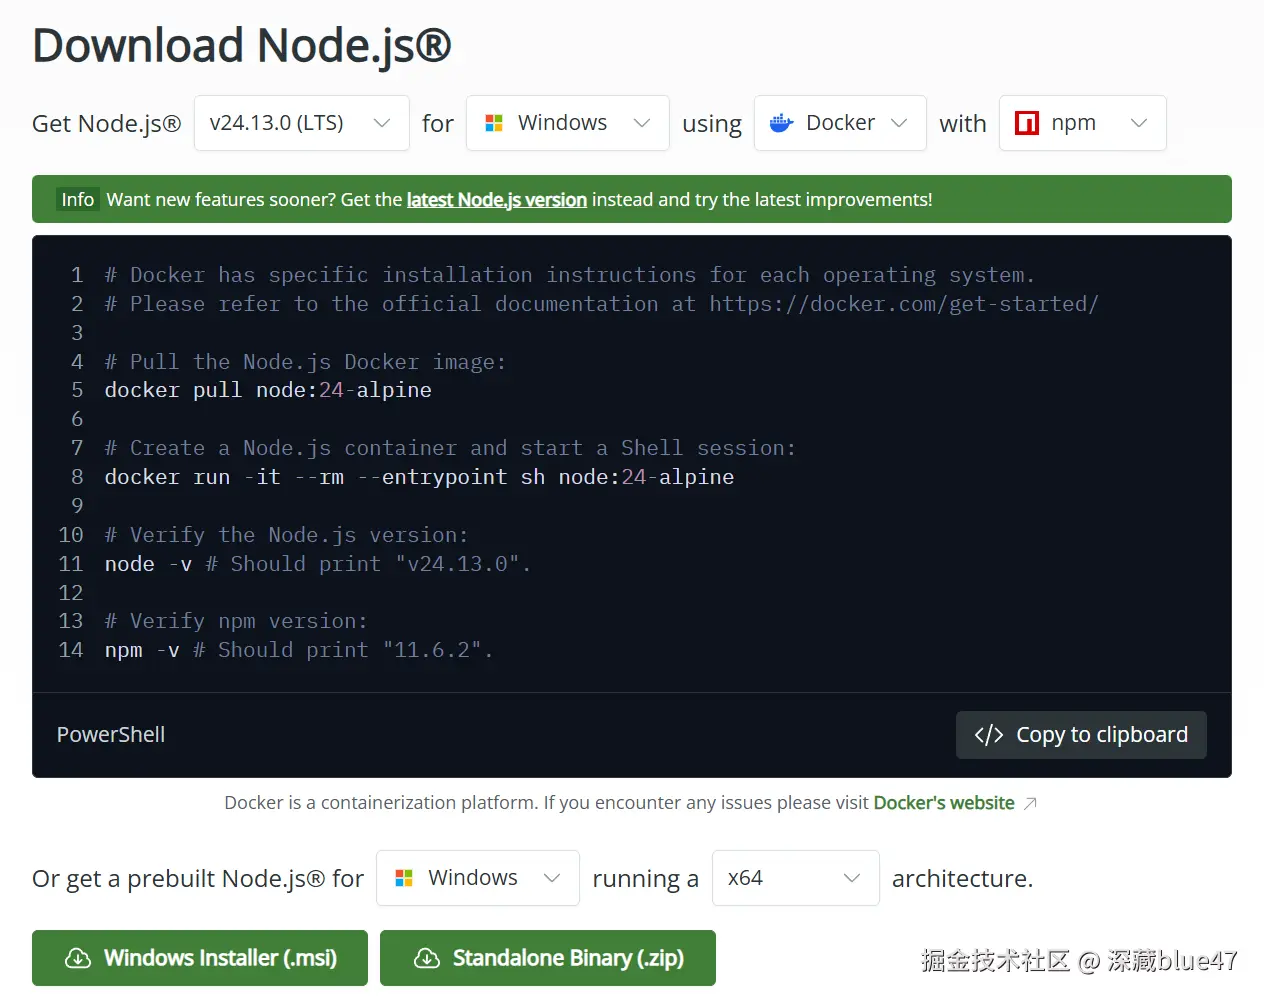Visit Docker's website link
The width and height of the screenshot is (1264, 1001).
(944, 802)
